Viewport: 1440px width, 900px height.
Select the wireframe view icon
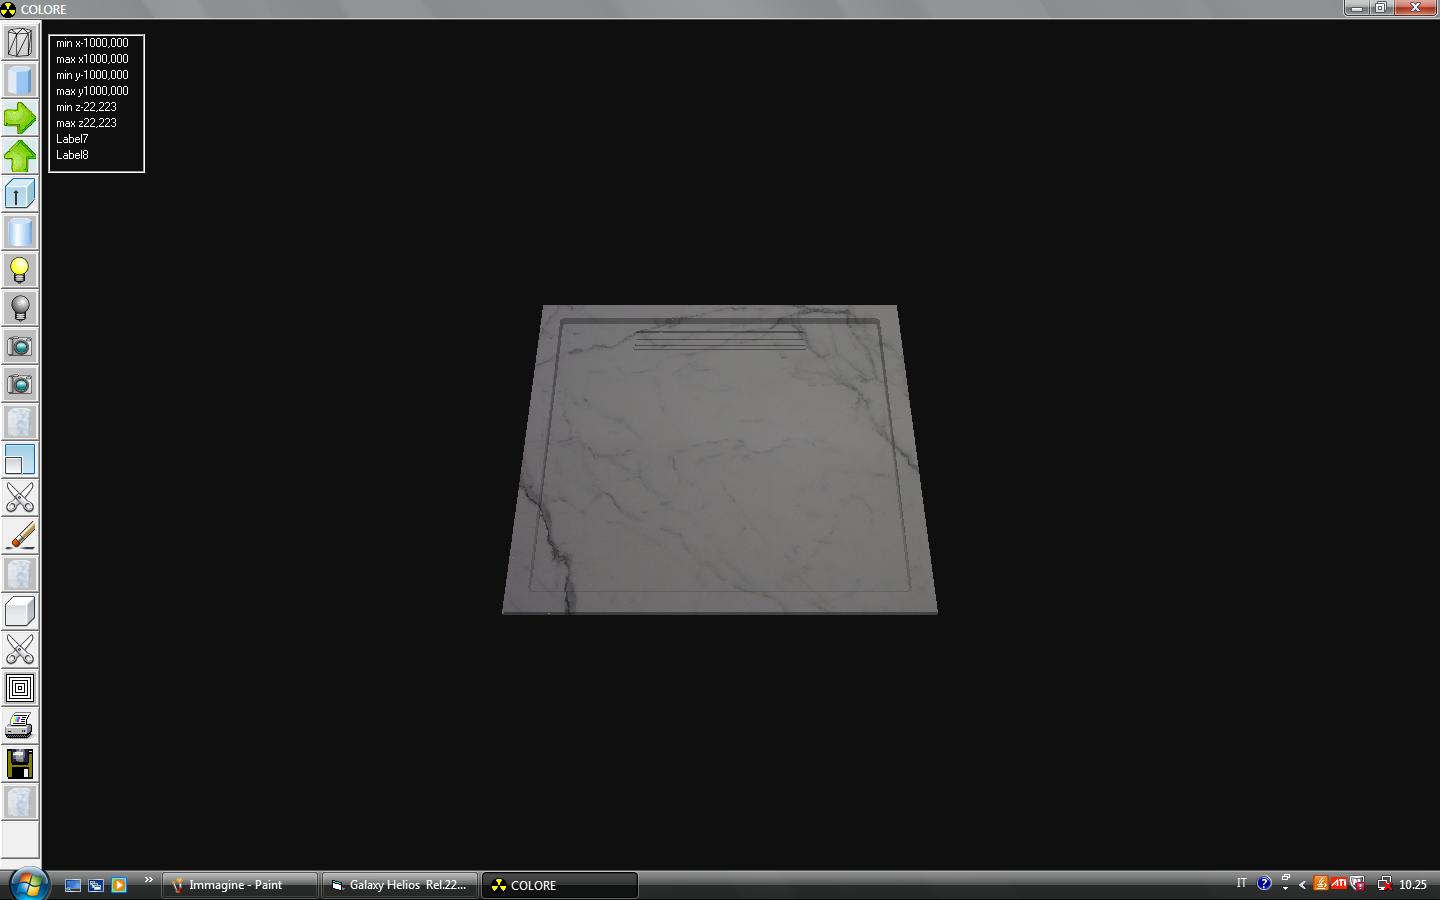click(x=20, y=42)
